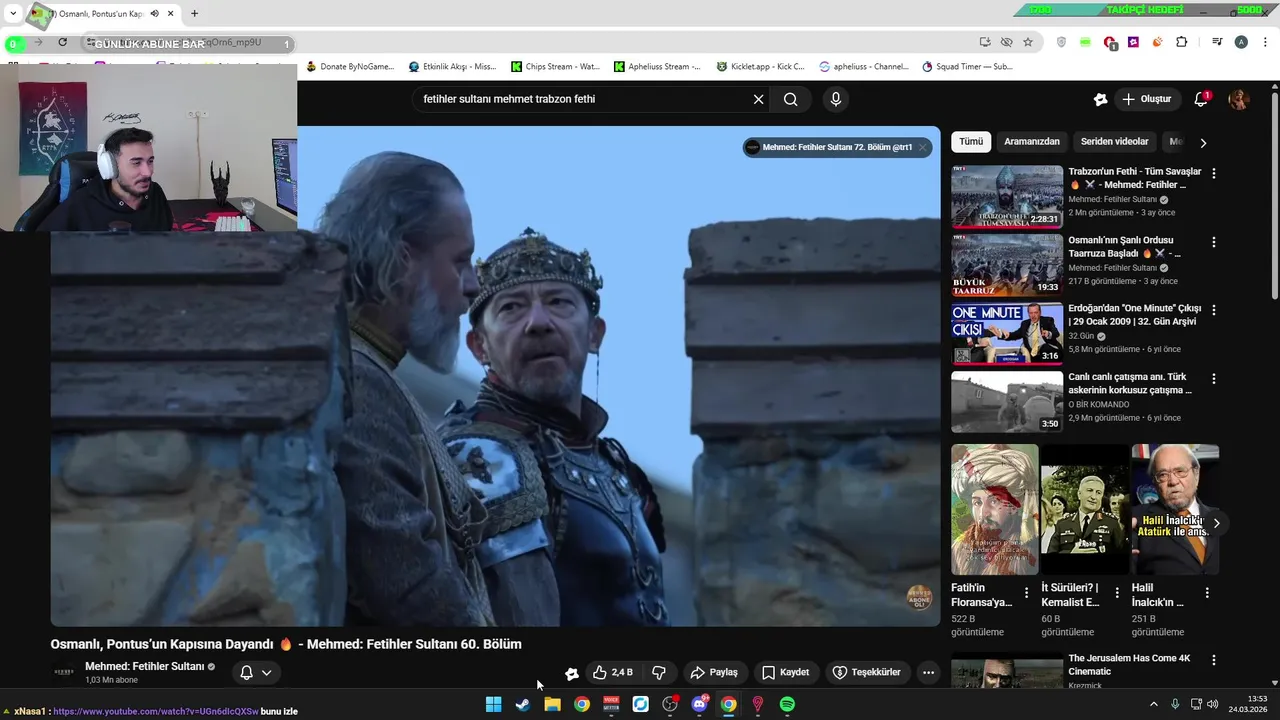Click the page vertical scrollbar

tap(1274, 195)
